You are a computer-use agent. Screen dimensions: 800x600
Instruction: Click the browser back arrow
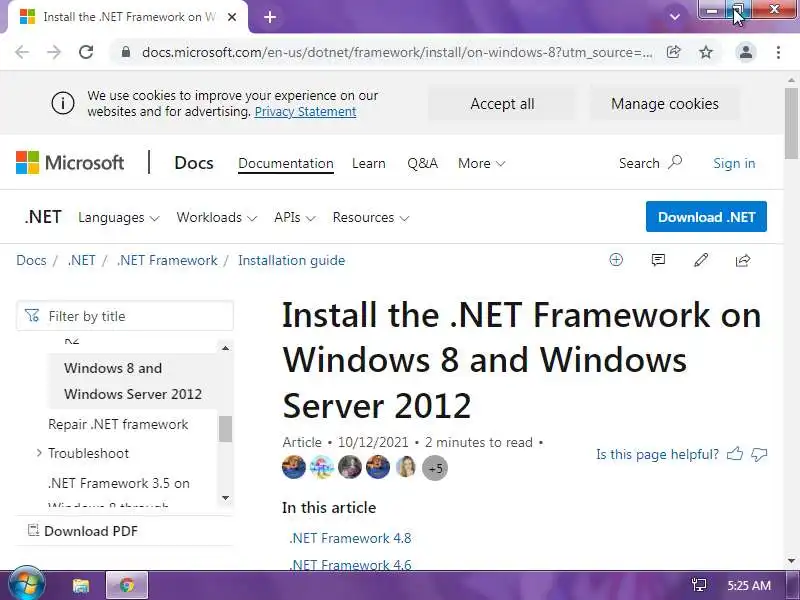pyautogui.click(x=22, y=52)
